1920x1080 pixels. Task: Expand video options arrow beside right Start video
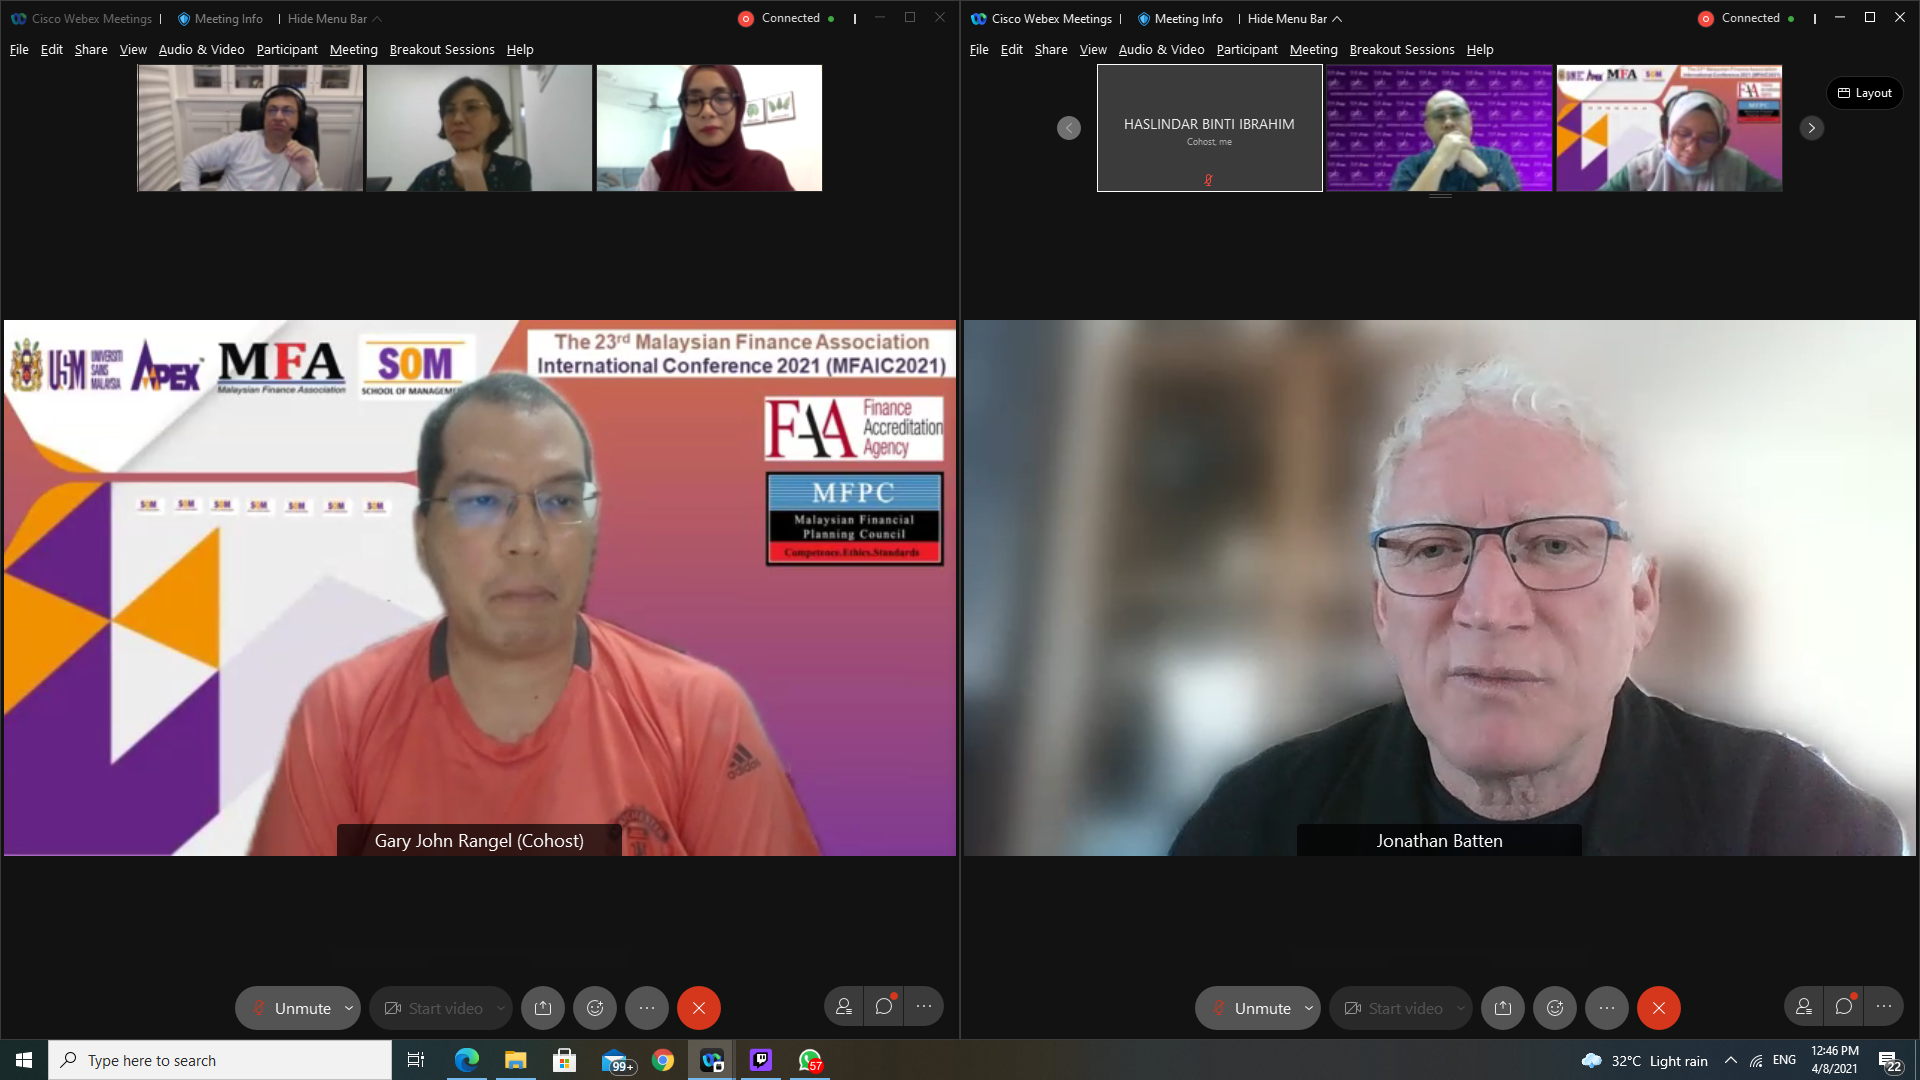(1461, 1008)
